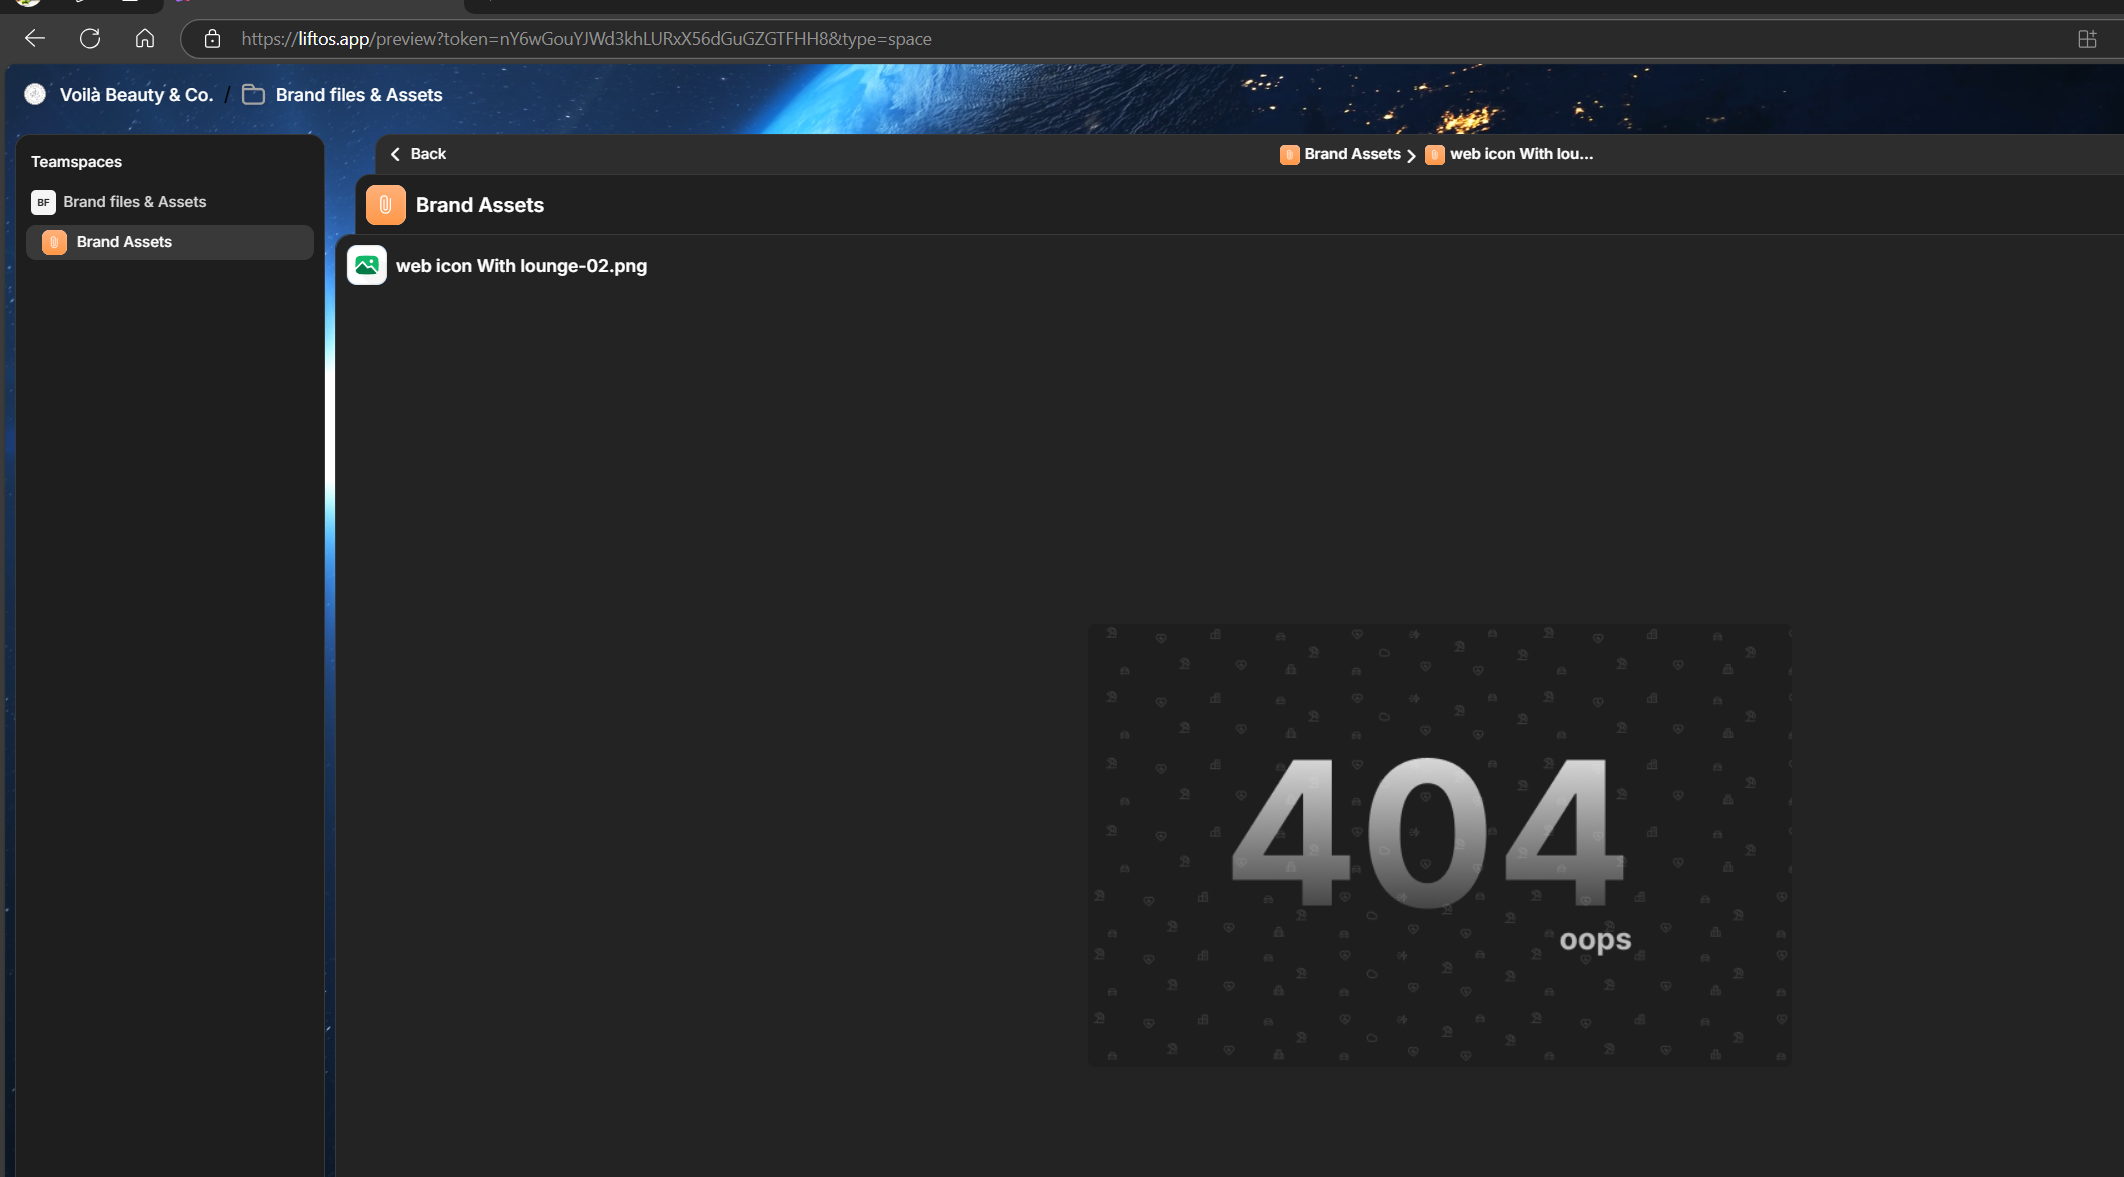The height and width of the screenshot is (1177, 2124).
Task: View site info via lock icon
Action: tap(212, 39)
